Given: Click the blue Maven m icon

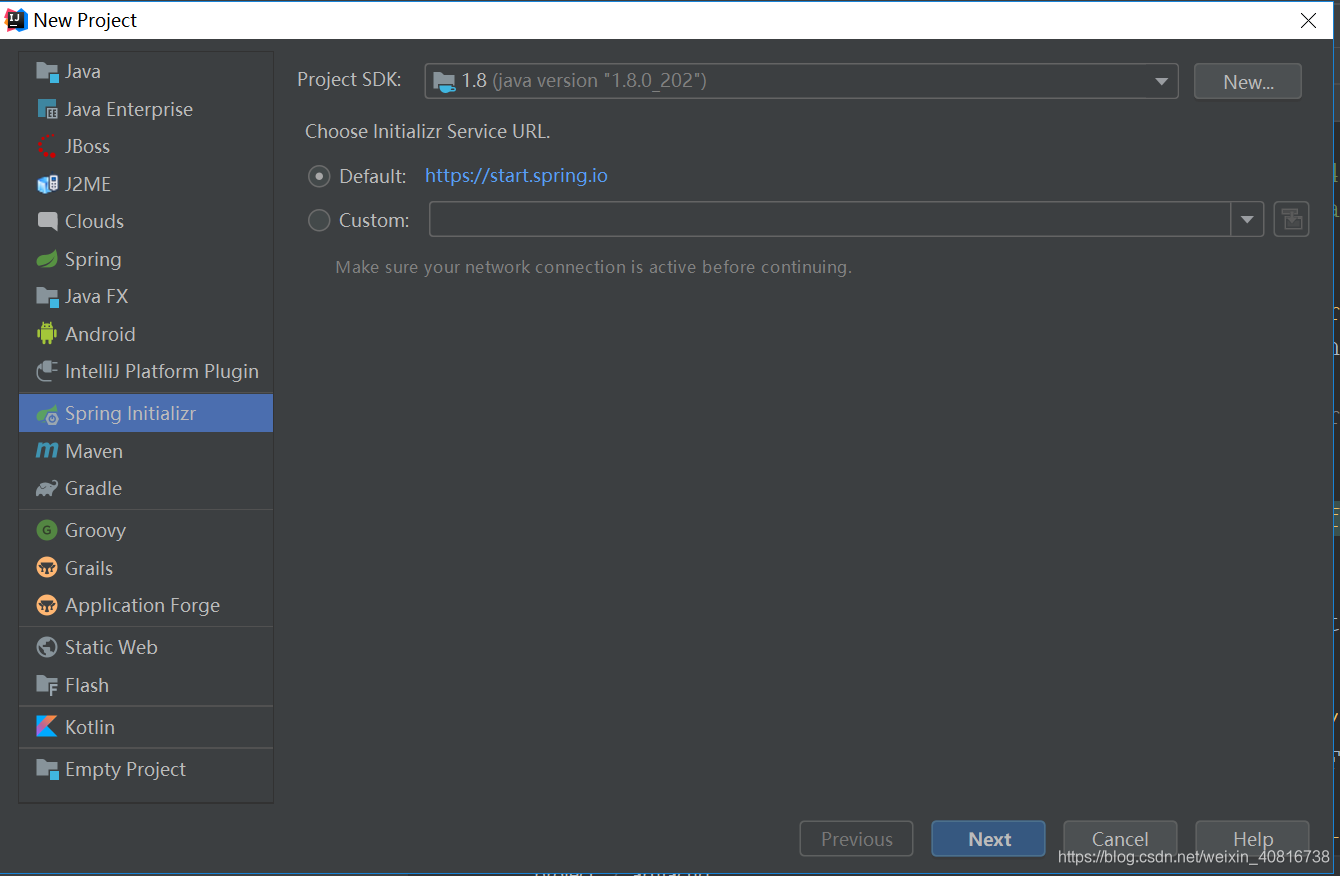Looking at the screenshot, I should 47,451.
